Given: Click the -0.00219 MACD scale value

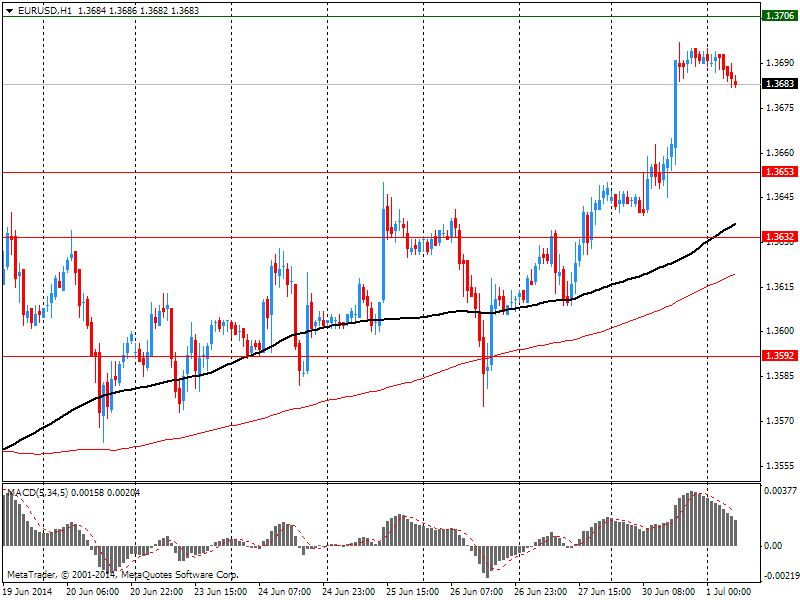Looking at the screenshot, I should (x=781, y=576).
